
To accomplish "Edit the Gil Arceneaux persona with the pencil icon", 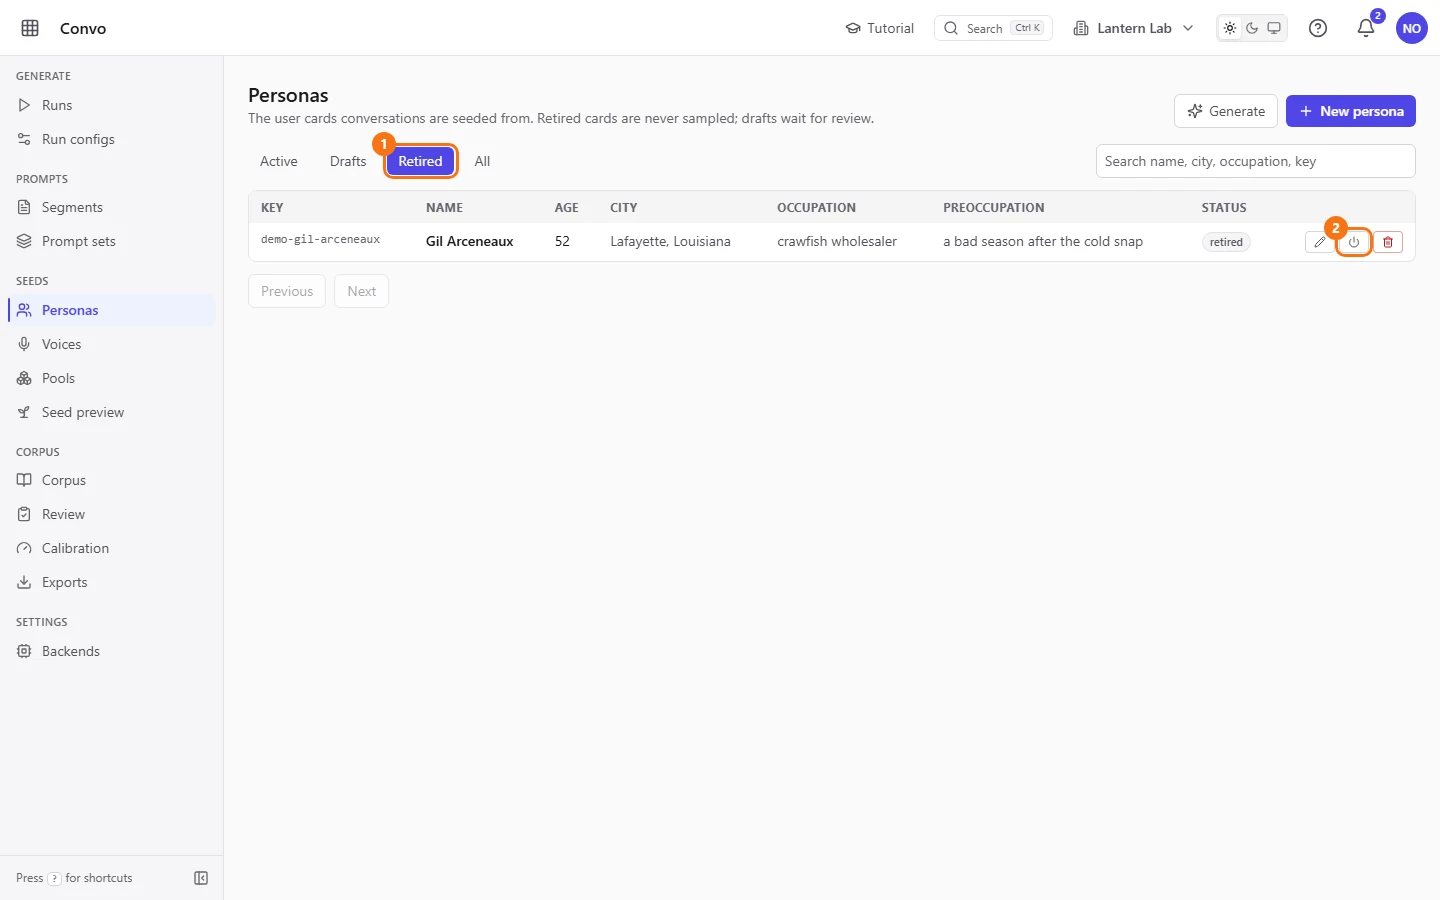I will tap(1320, 242).
